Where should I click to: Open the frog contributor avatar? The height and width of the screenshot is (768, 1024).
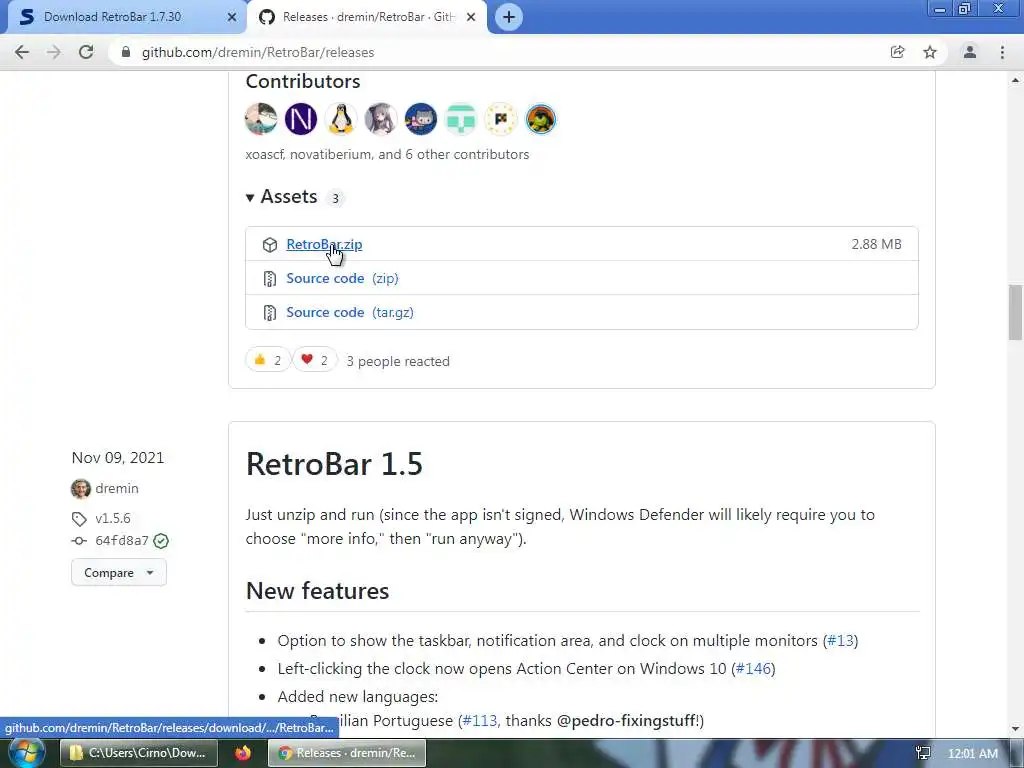pyautogui.click(x=541, y=120)
